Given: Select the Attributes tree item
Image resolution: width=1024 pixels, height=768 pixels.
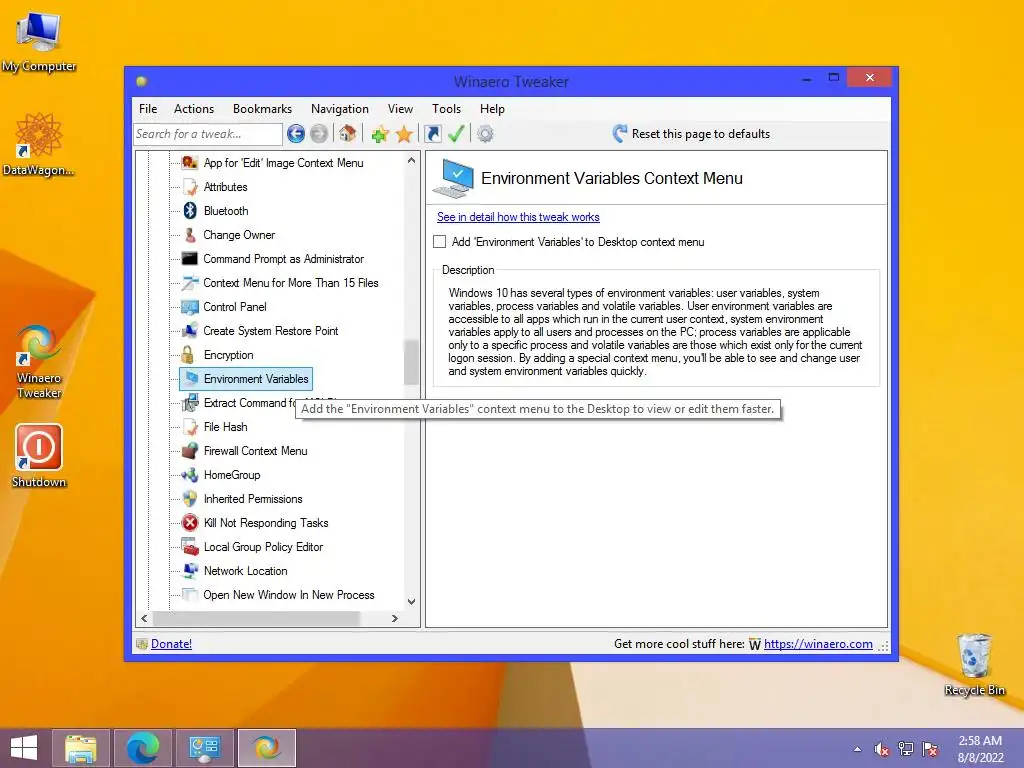Looking at the screenshot, I should 225,187.
